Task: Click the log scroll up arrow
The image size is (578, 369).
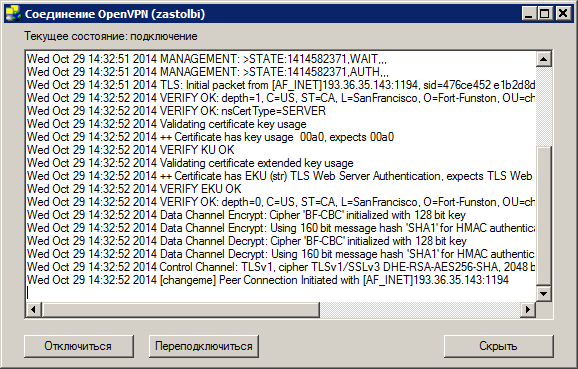Action: click(543, 59)
